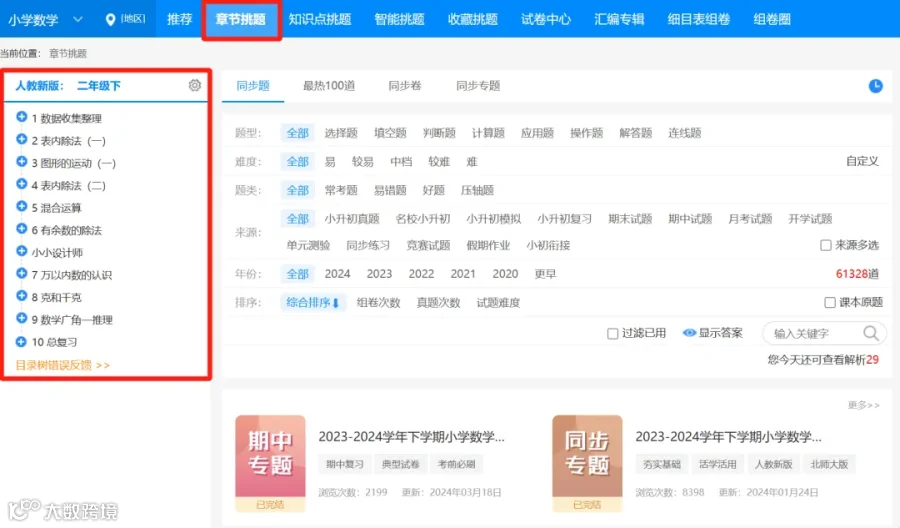Set difficulty filter to 较易
The image size is (900, 528).
(363, 162)
